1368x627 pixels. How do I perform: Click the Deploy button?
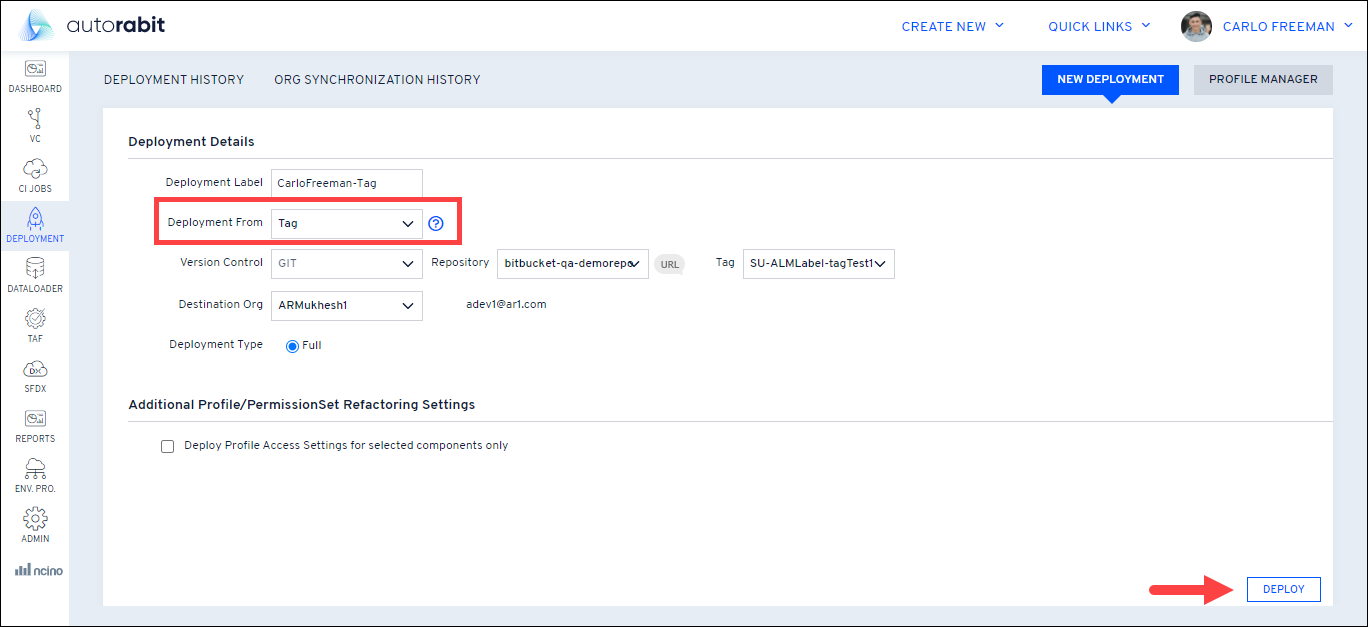pyautogui.click(x=1283, y=590)
